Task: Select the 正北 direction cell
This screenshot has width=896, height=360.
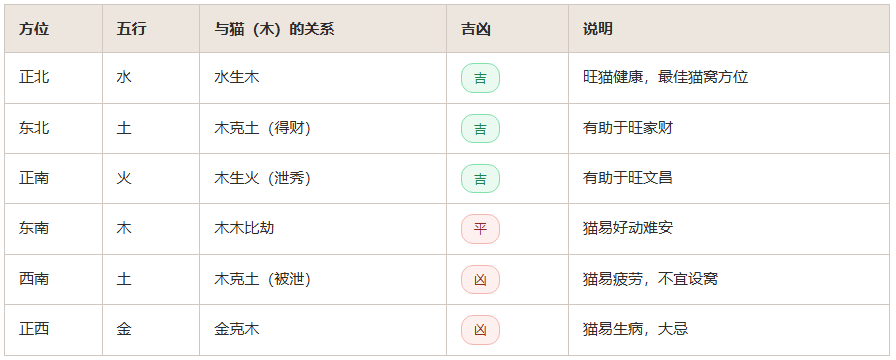Action: pyautogui.click(x=54, y=78)
